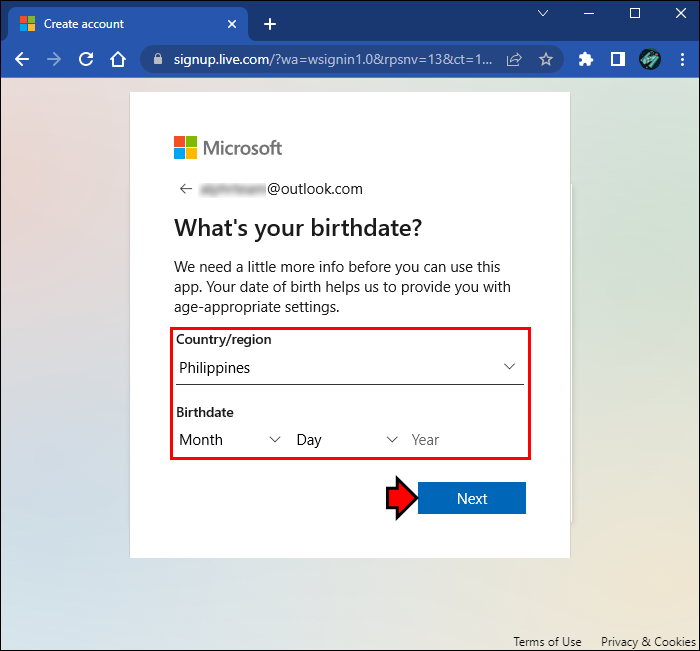Open the Country/region dropdown showing Philippines

350,367
